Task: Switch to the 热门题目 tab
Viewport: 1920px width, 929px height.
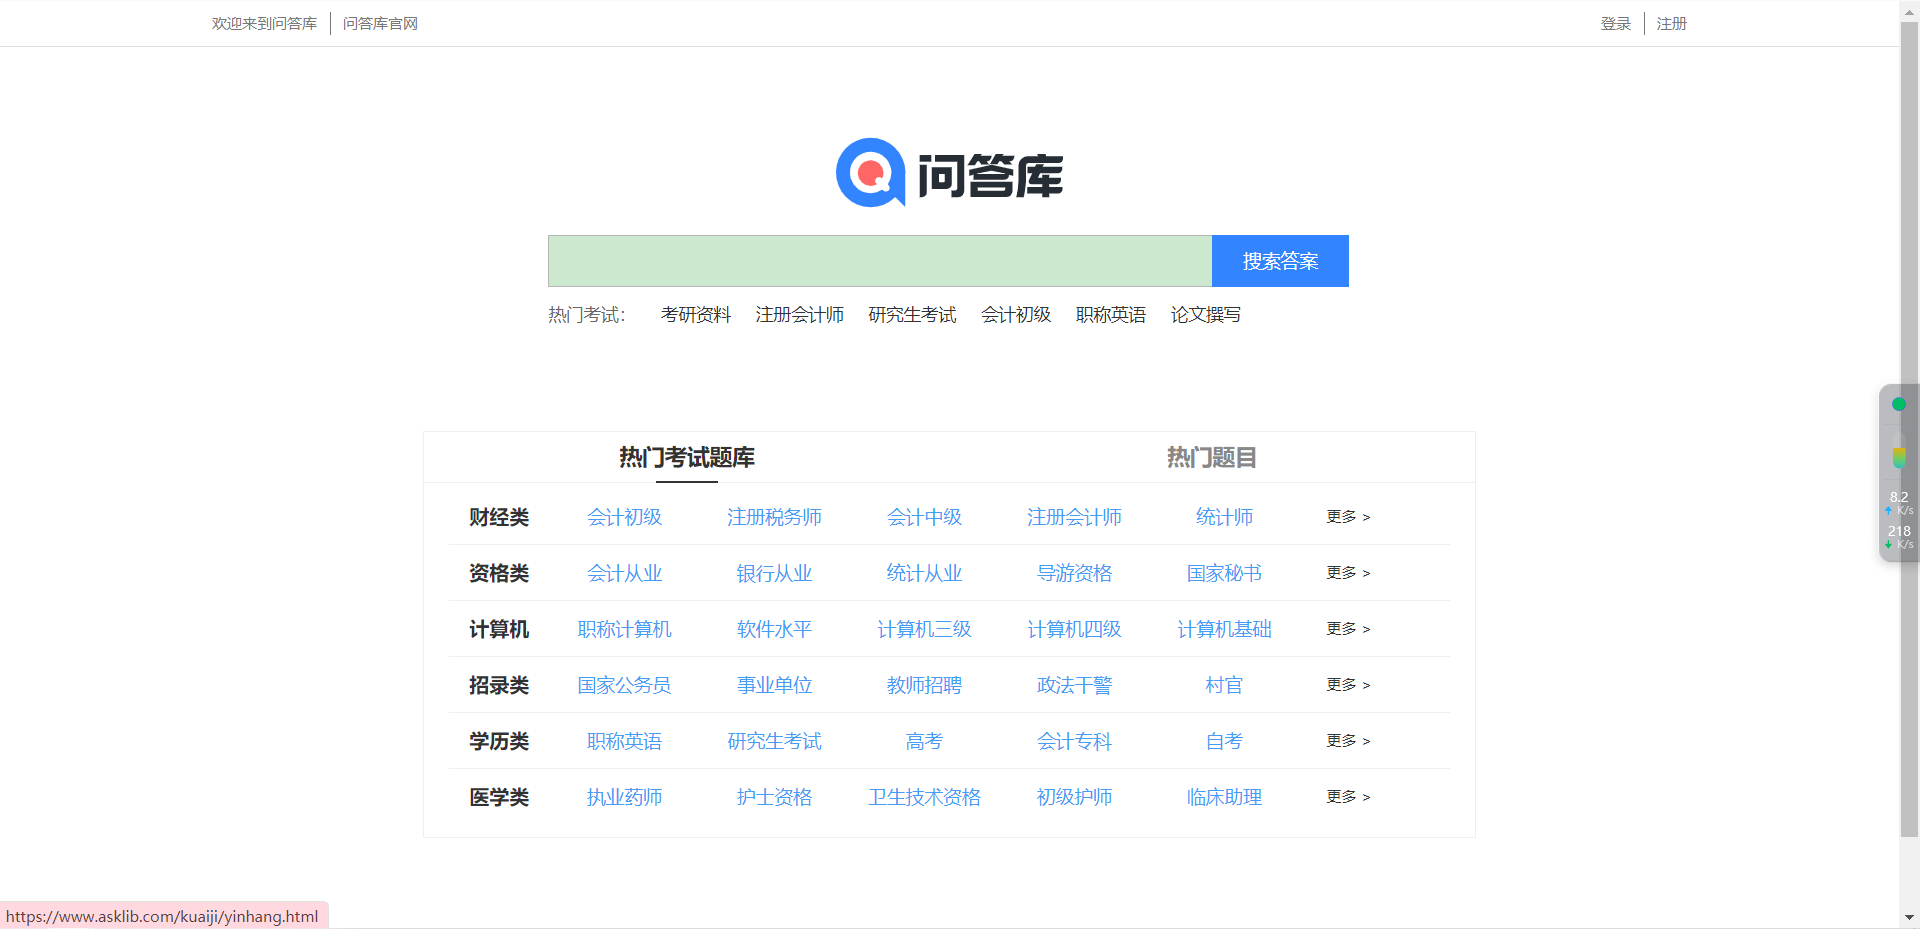Action: click(1211, 458)
